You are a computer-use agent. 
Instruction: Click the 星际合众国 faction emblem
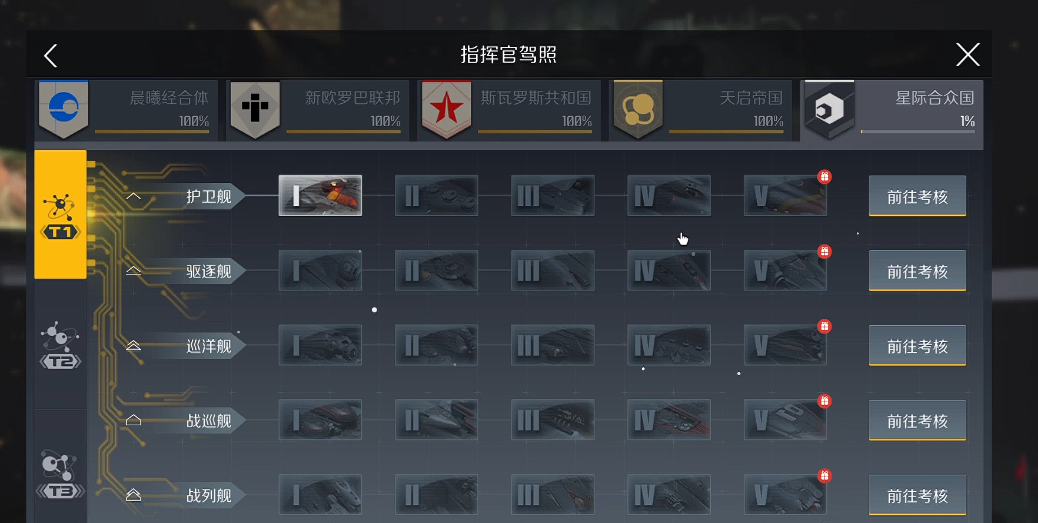pos(829,110)
